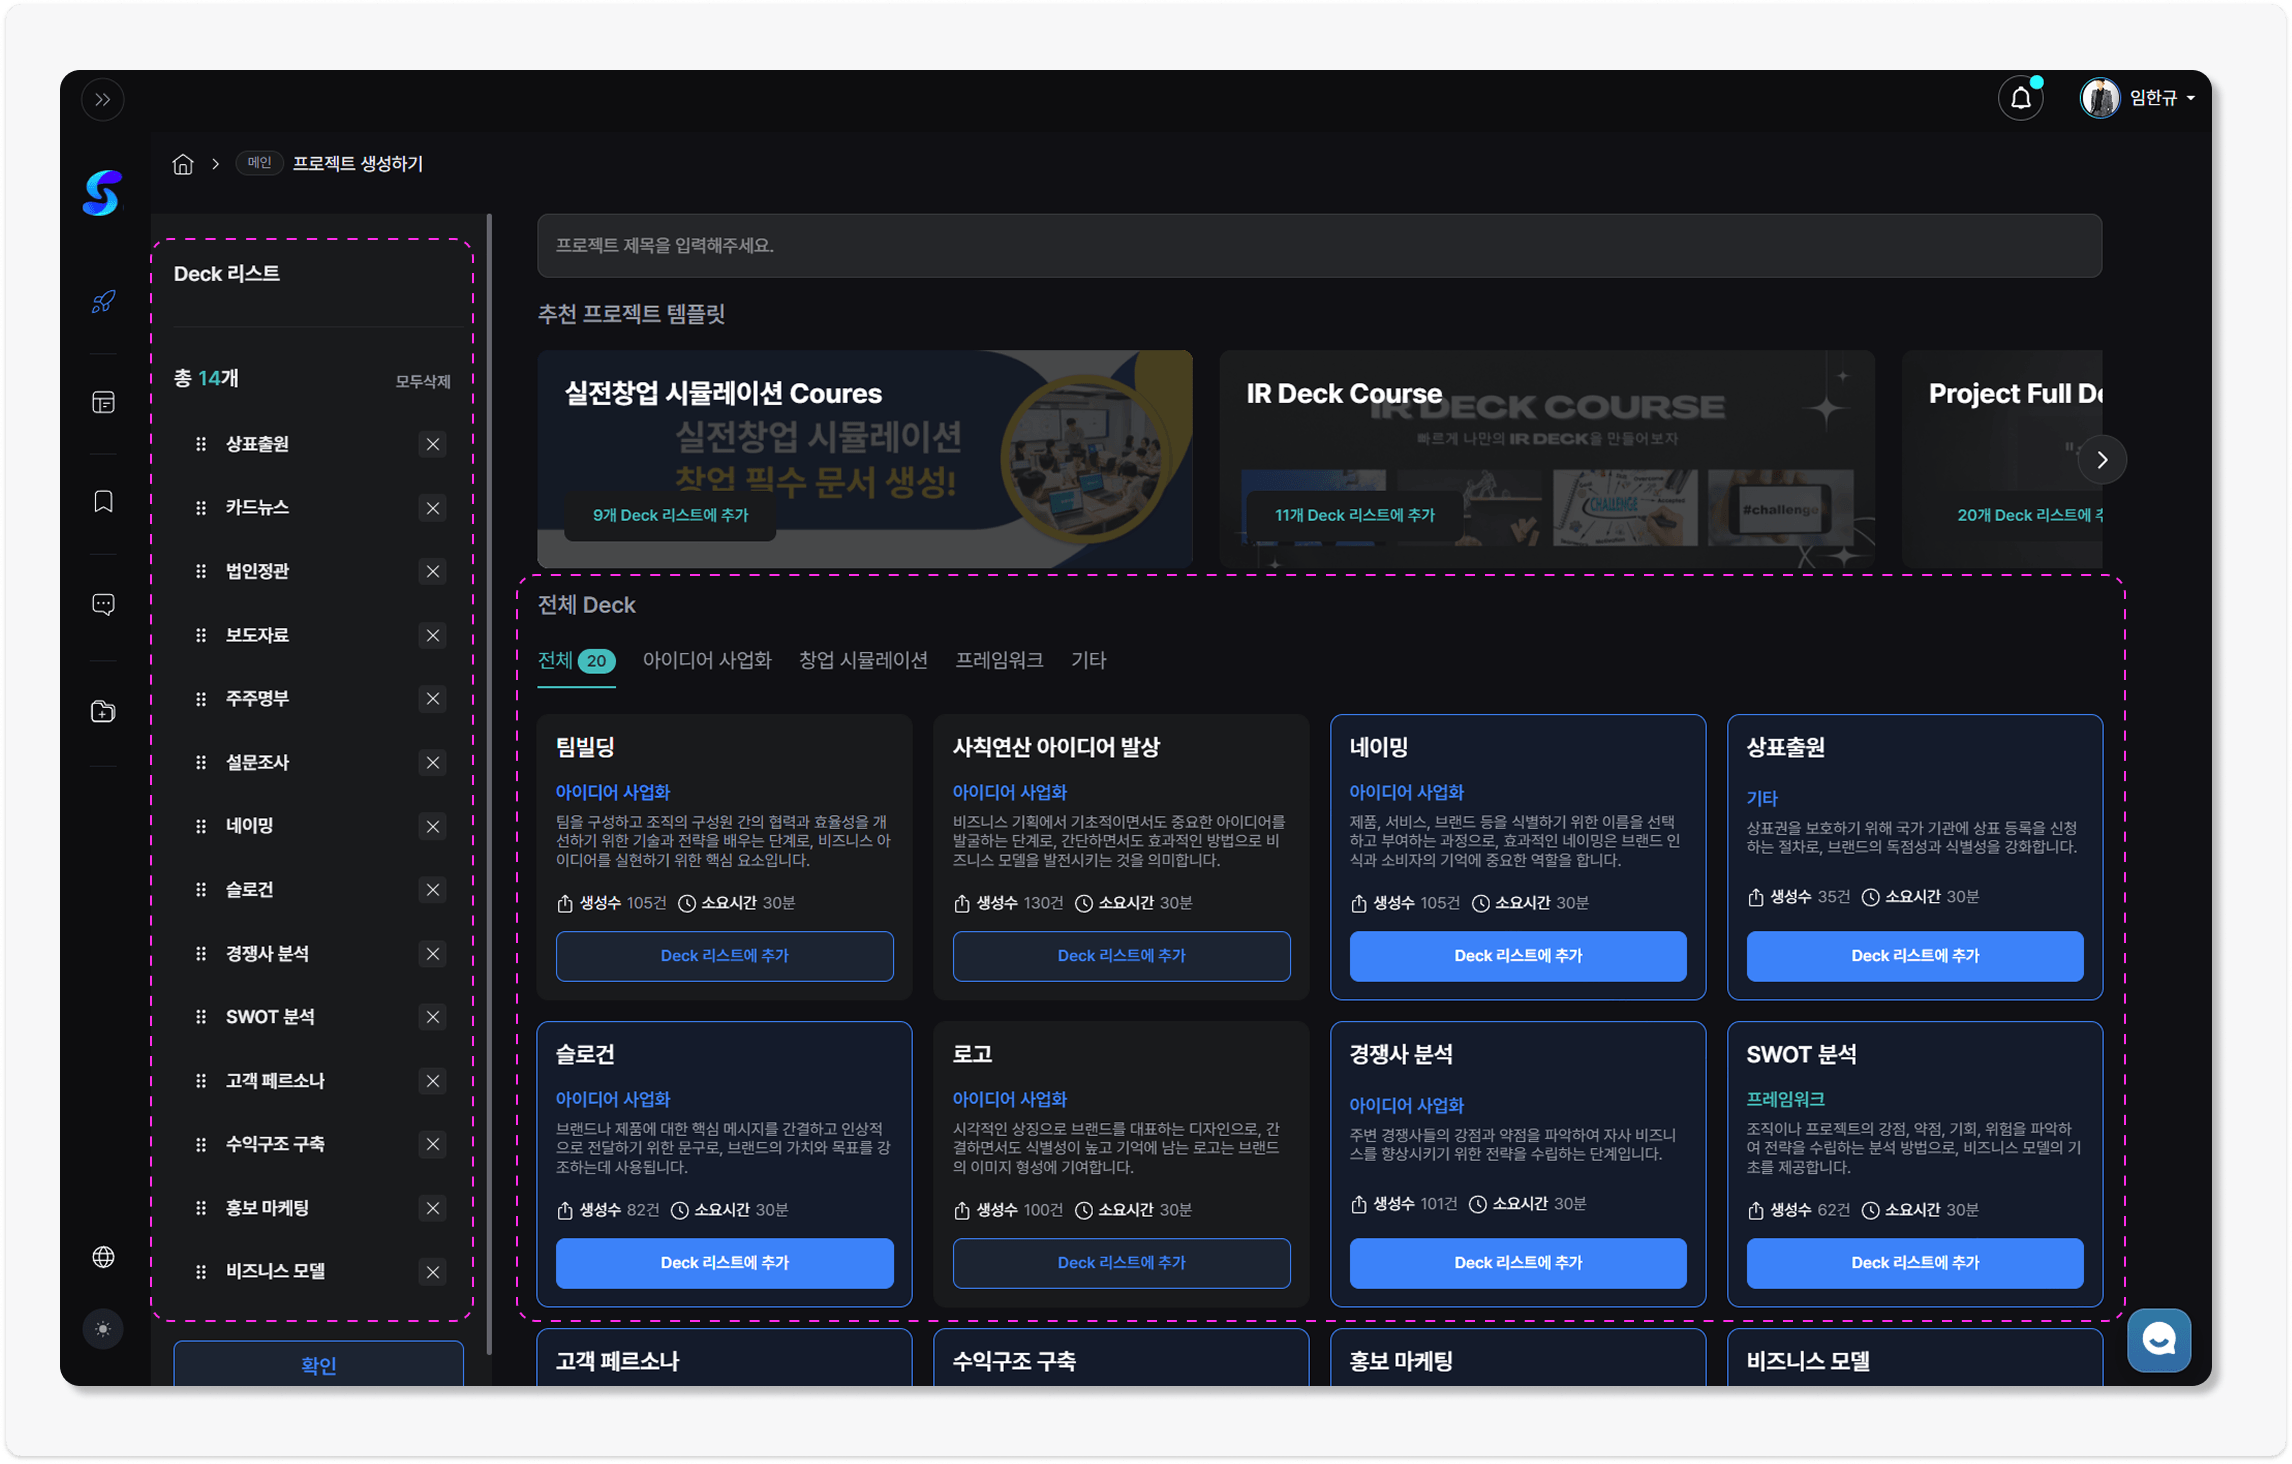Show next recommended templates with right arrow
Viewport: 2292px width, 1464px height.
(x=2102, y=460)
